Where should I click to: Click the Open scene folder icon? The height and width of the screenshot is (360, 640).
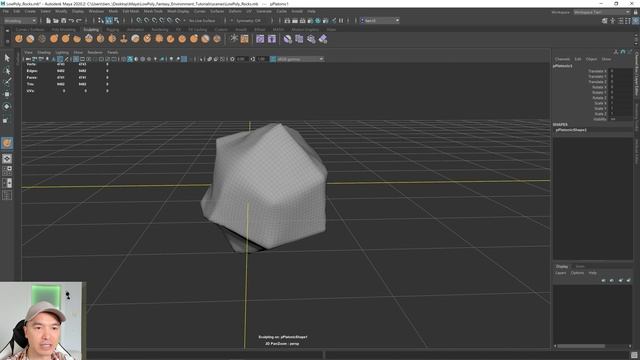tap(56, 20)
